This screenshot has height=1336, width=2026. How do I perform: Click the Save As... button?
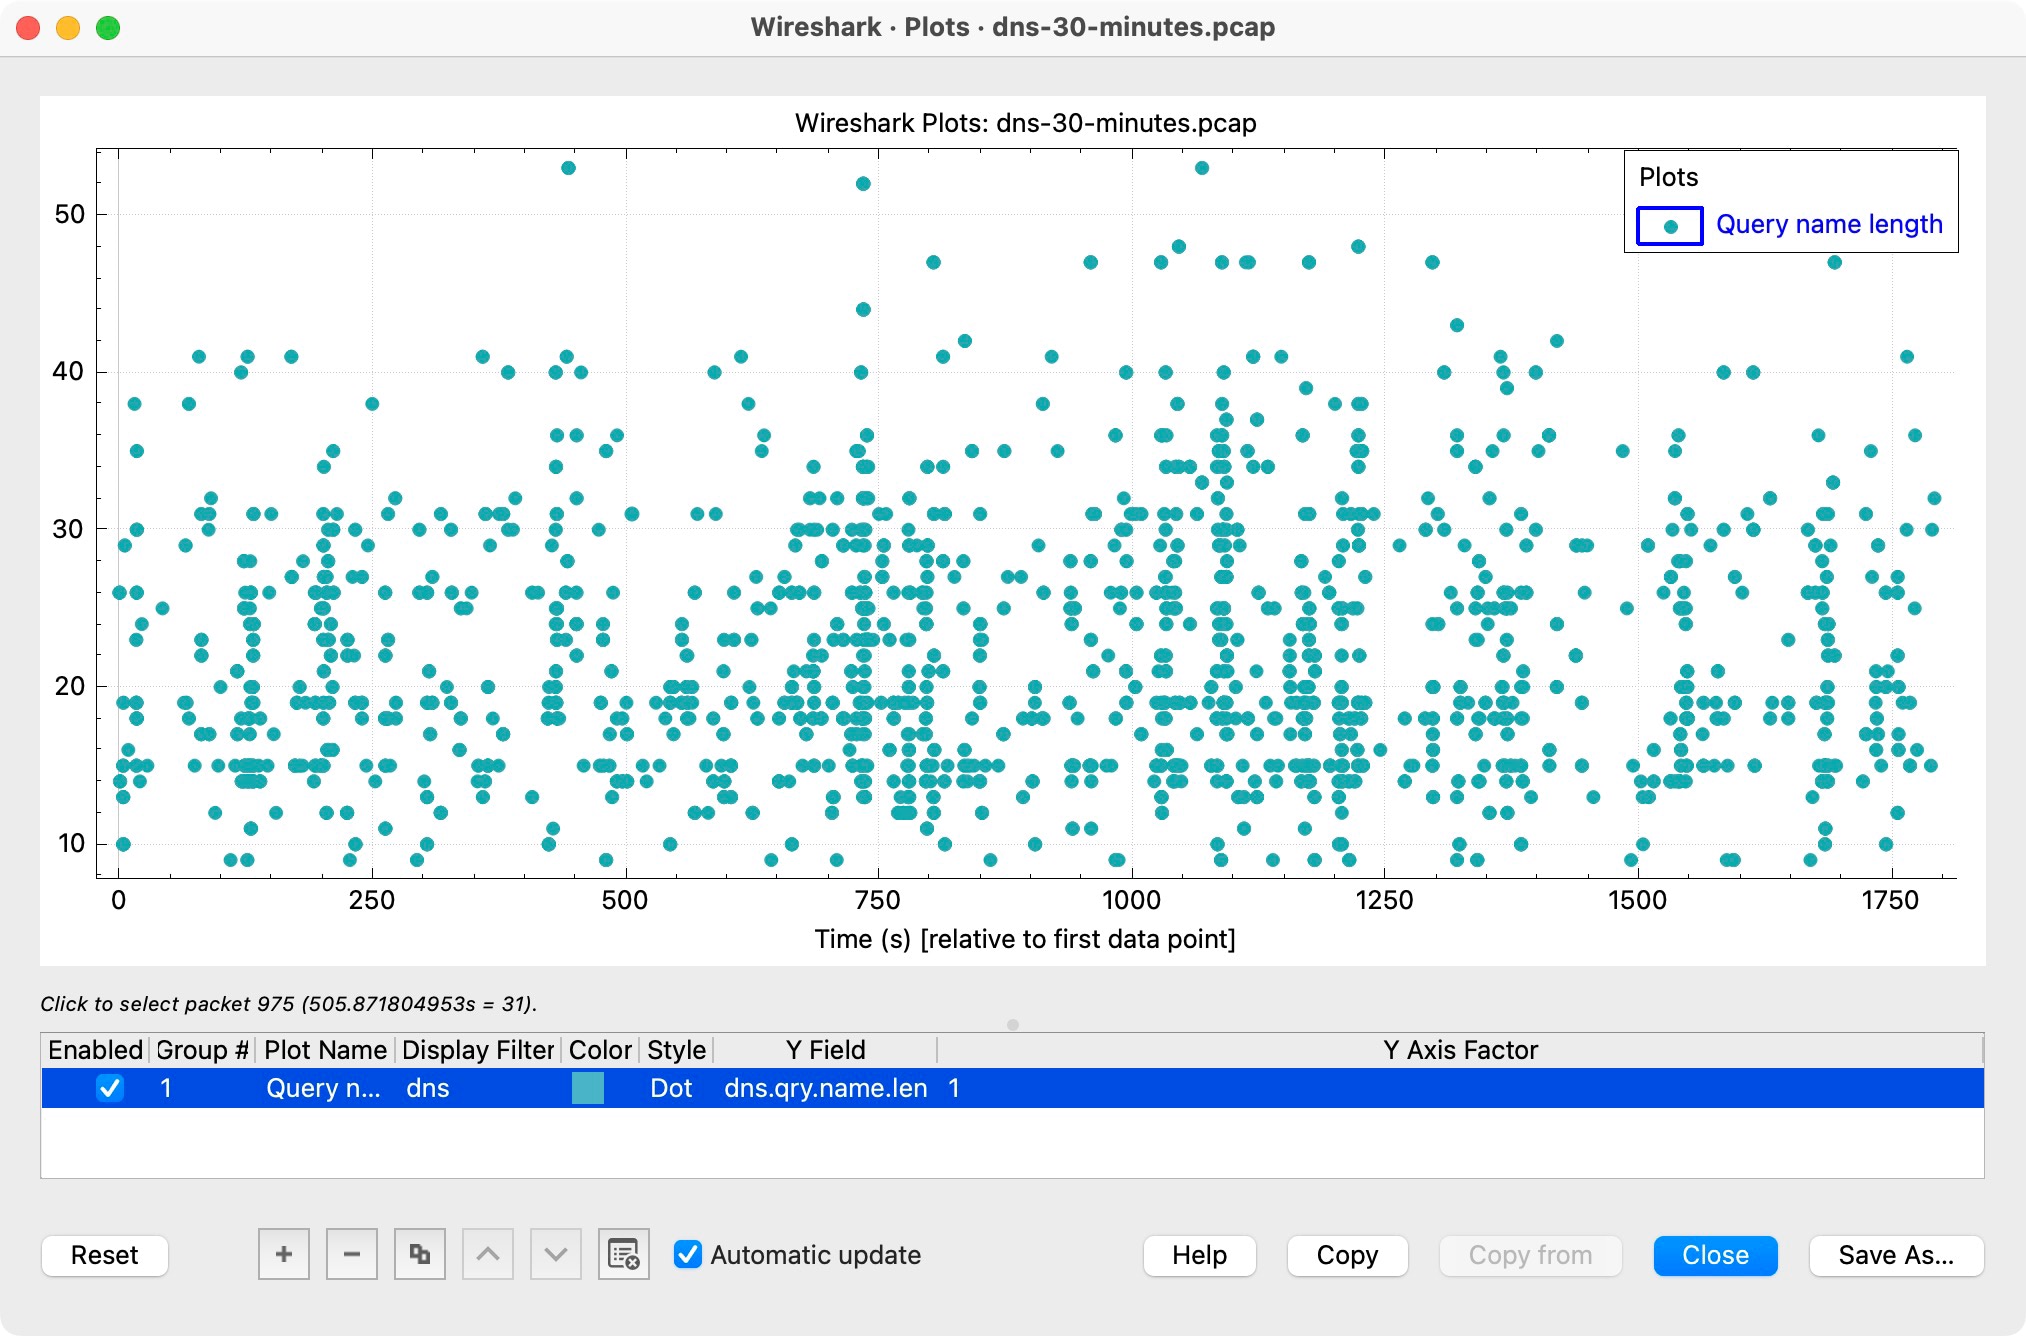click(1895, 1255)
